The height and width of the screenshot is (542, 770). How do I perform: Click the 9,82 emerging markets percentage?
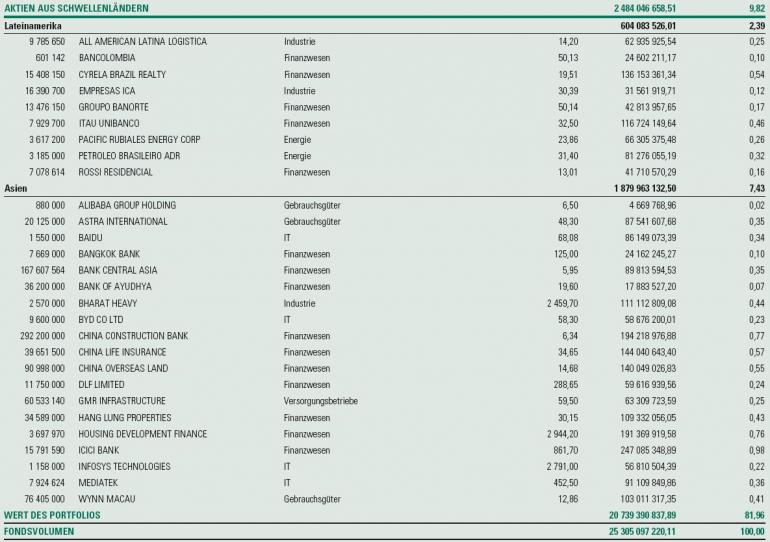tap(757, 8)
